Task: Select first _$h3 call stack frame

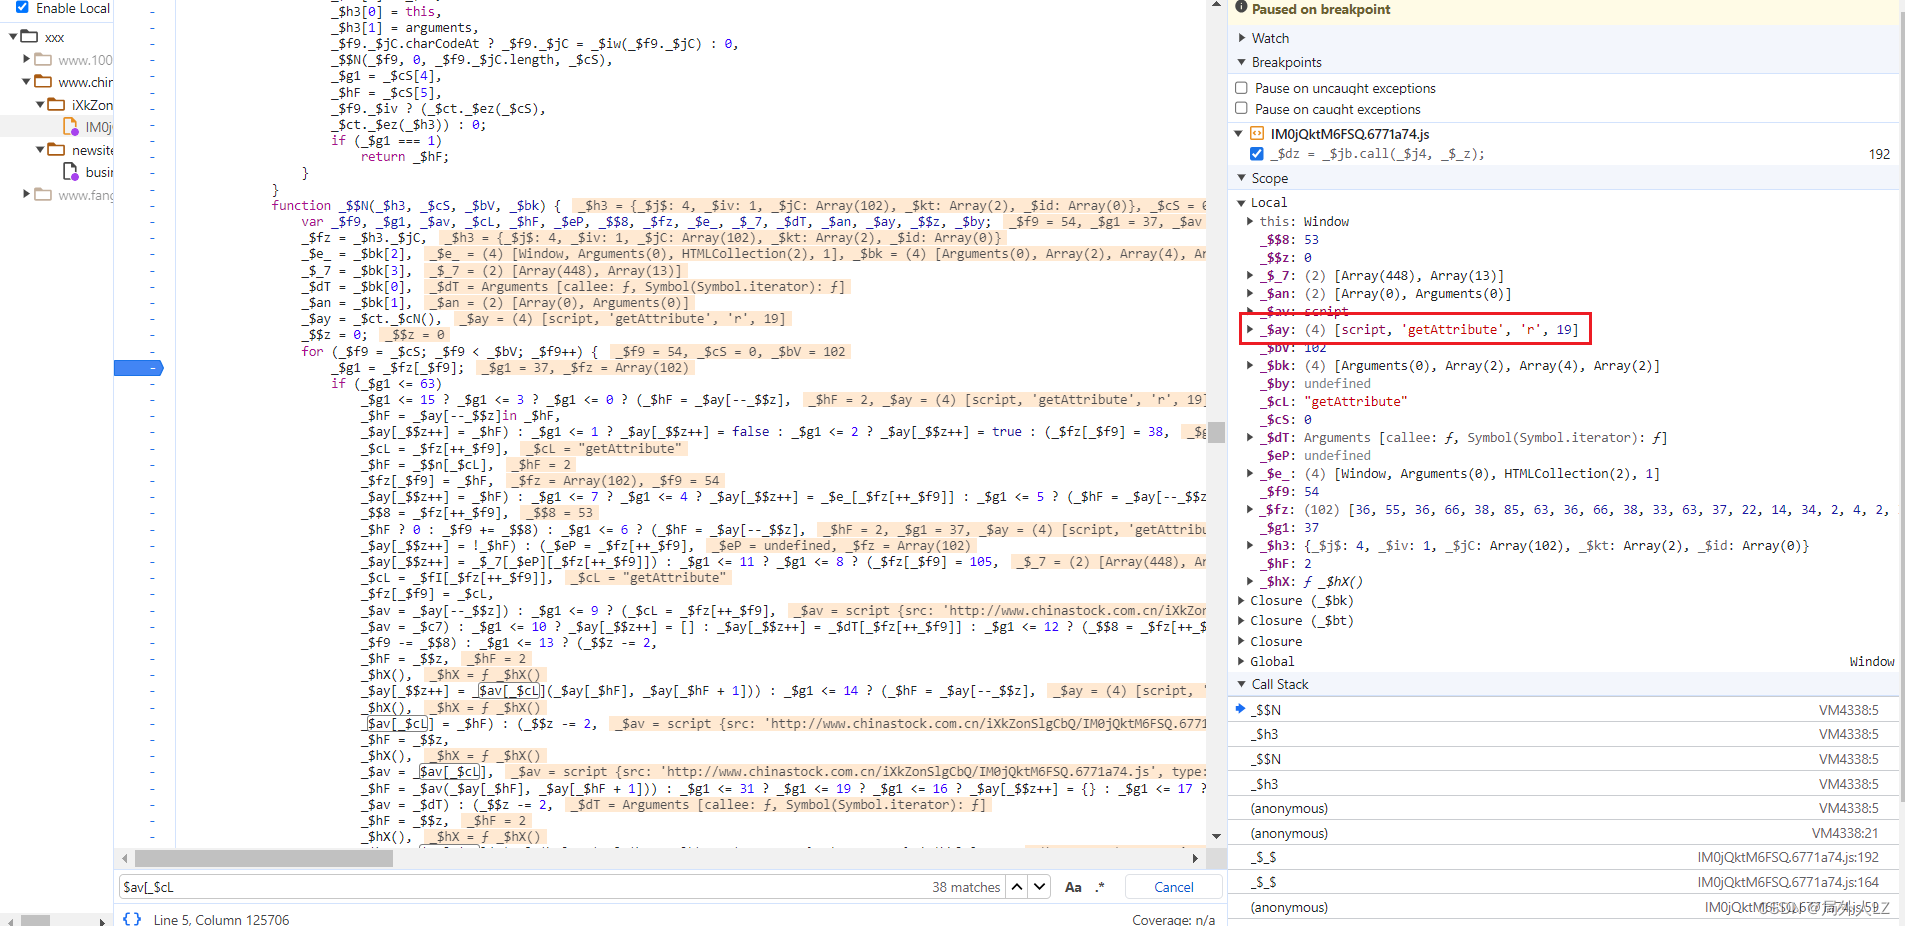Action: [1563, 734]
